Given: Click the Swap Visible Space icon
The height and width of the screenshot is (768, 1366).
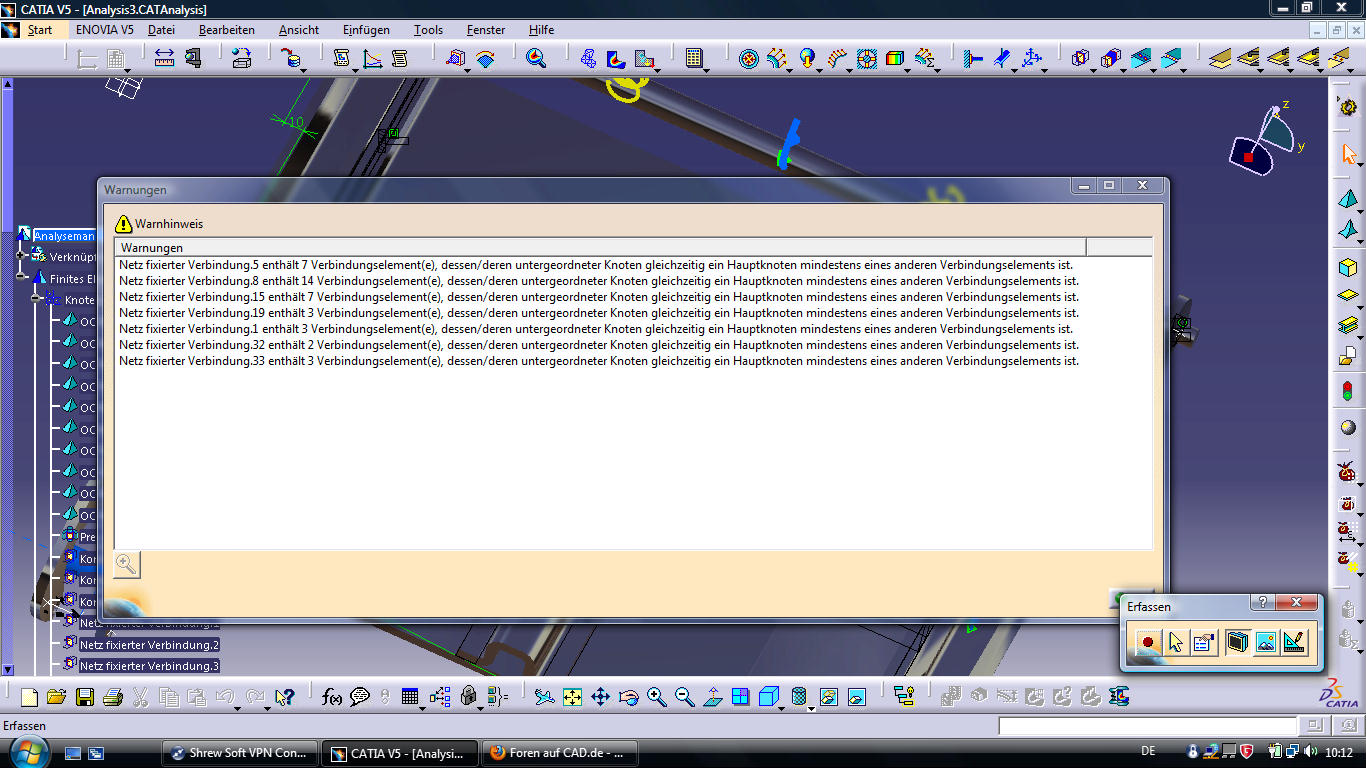Looking at the screenshot, I should [x=857, y=697].
